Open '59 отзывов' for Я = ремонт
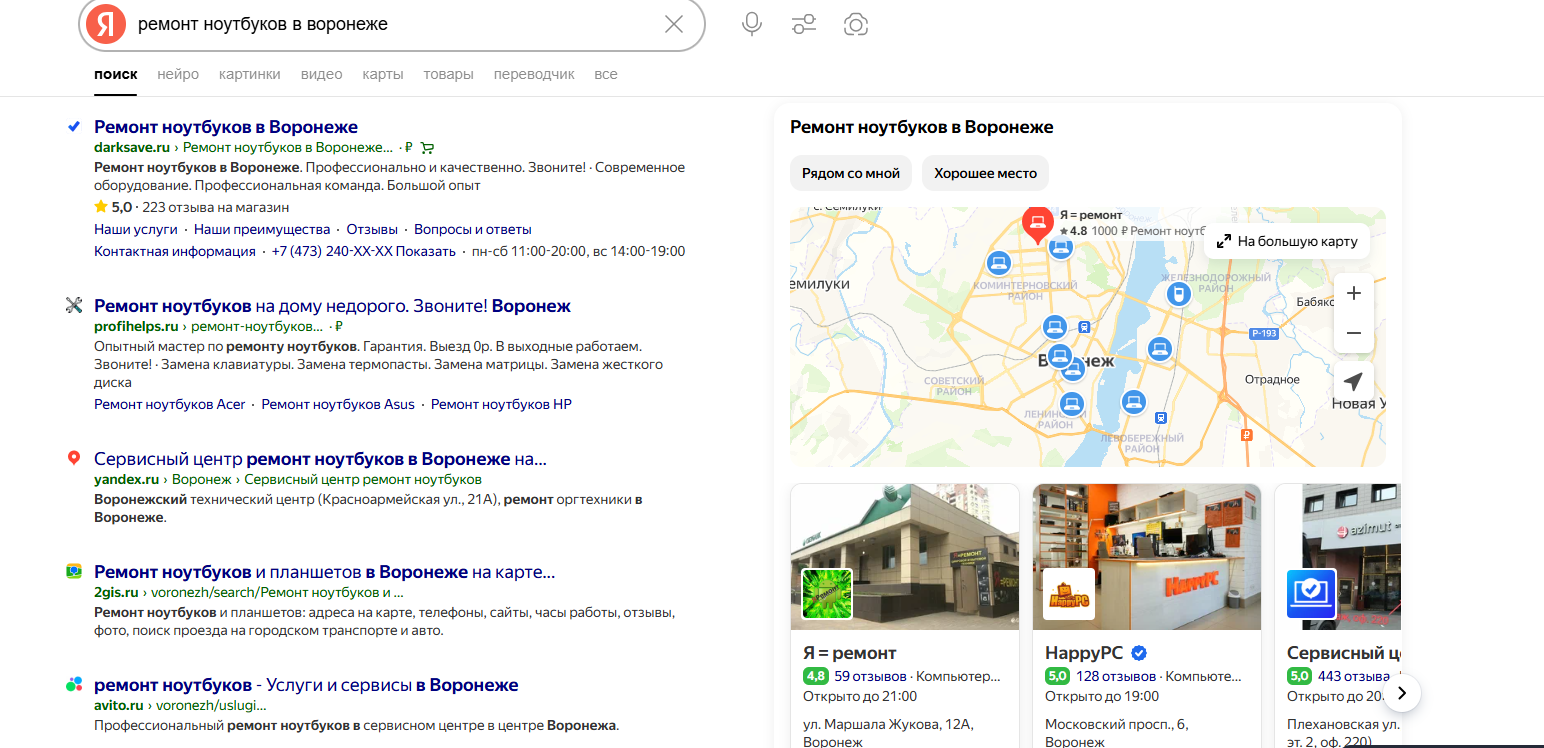The image size is (1544, 748). click(870, 676)
